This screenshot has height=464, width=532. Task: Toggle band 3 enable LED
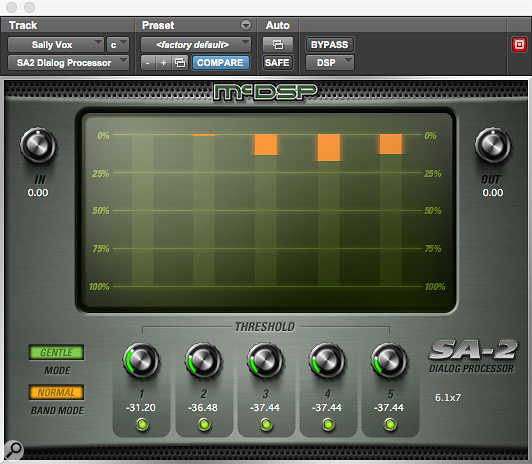tap(266, 424)
